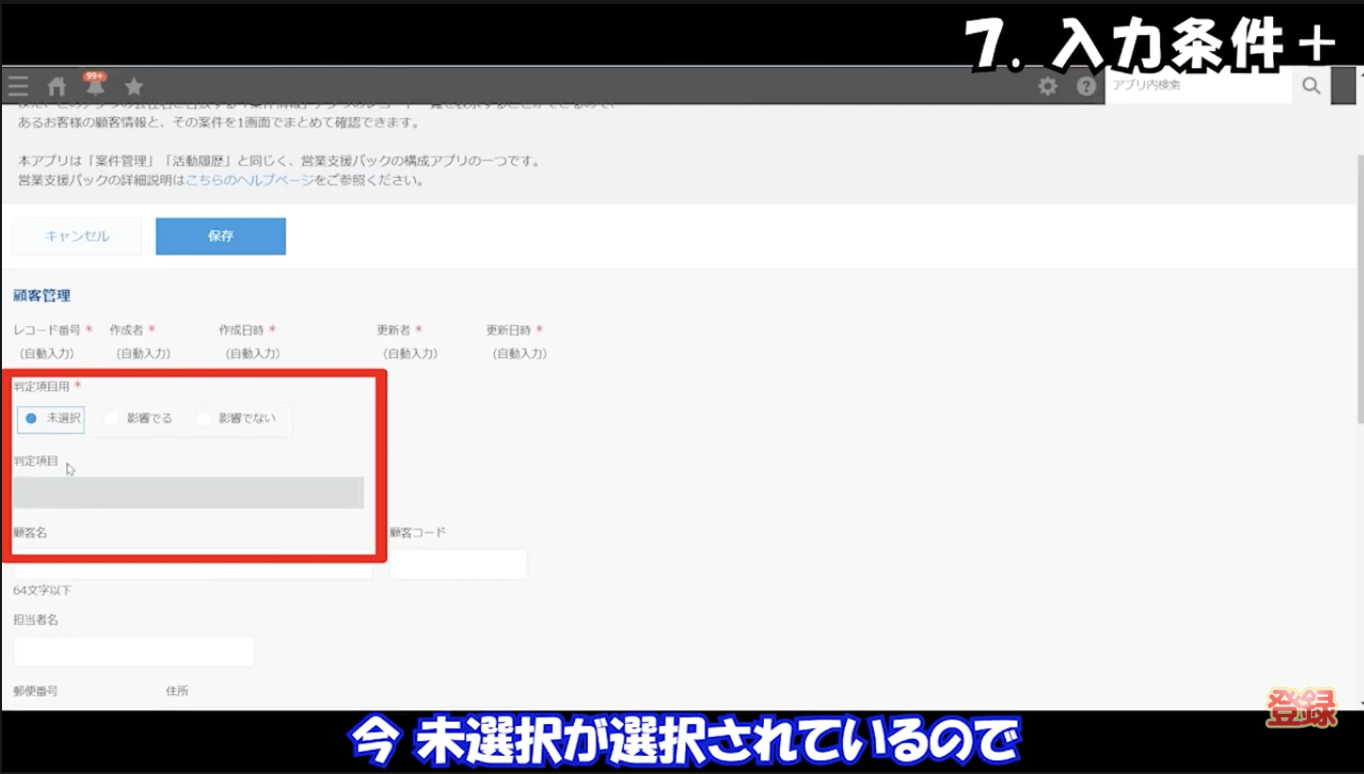Click the home icon in the toolbar
Viewport: 1364px width, 774px height.
(x=56, y=85)
